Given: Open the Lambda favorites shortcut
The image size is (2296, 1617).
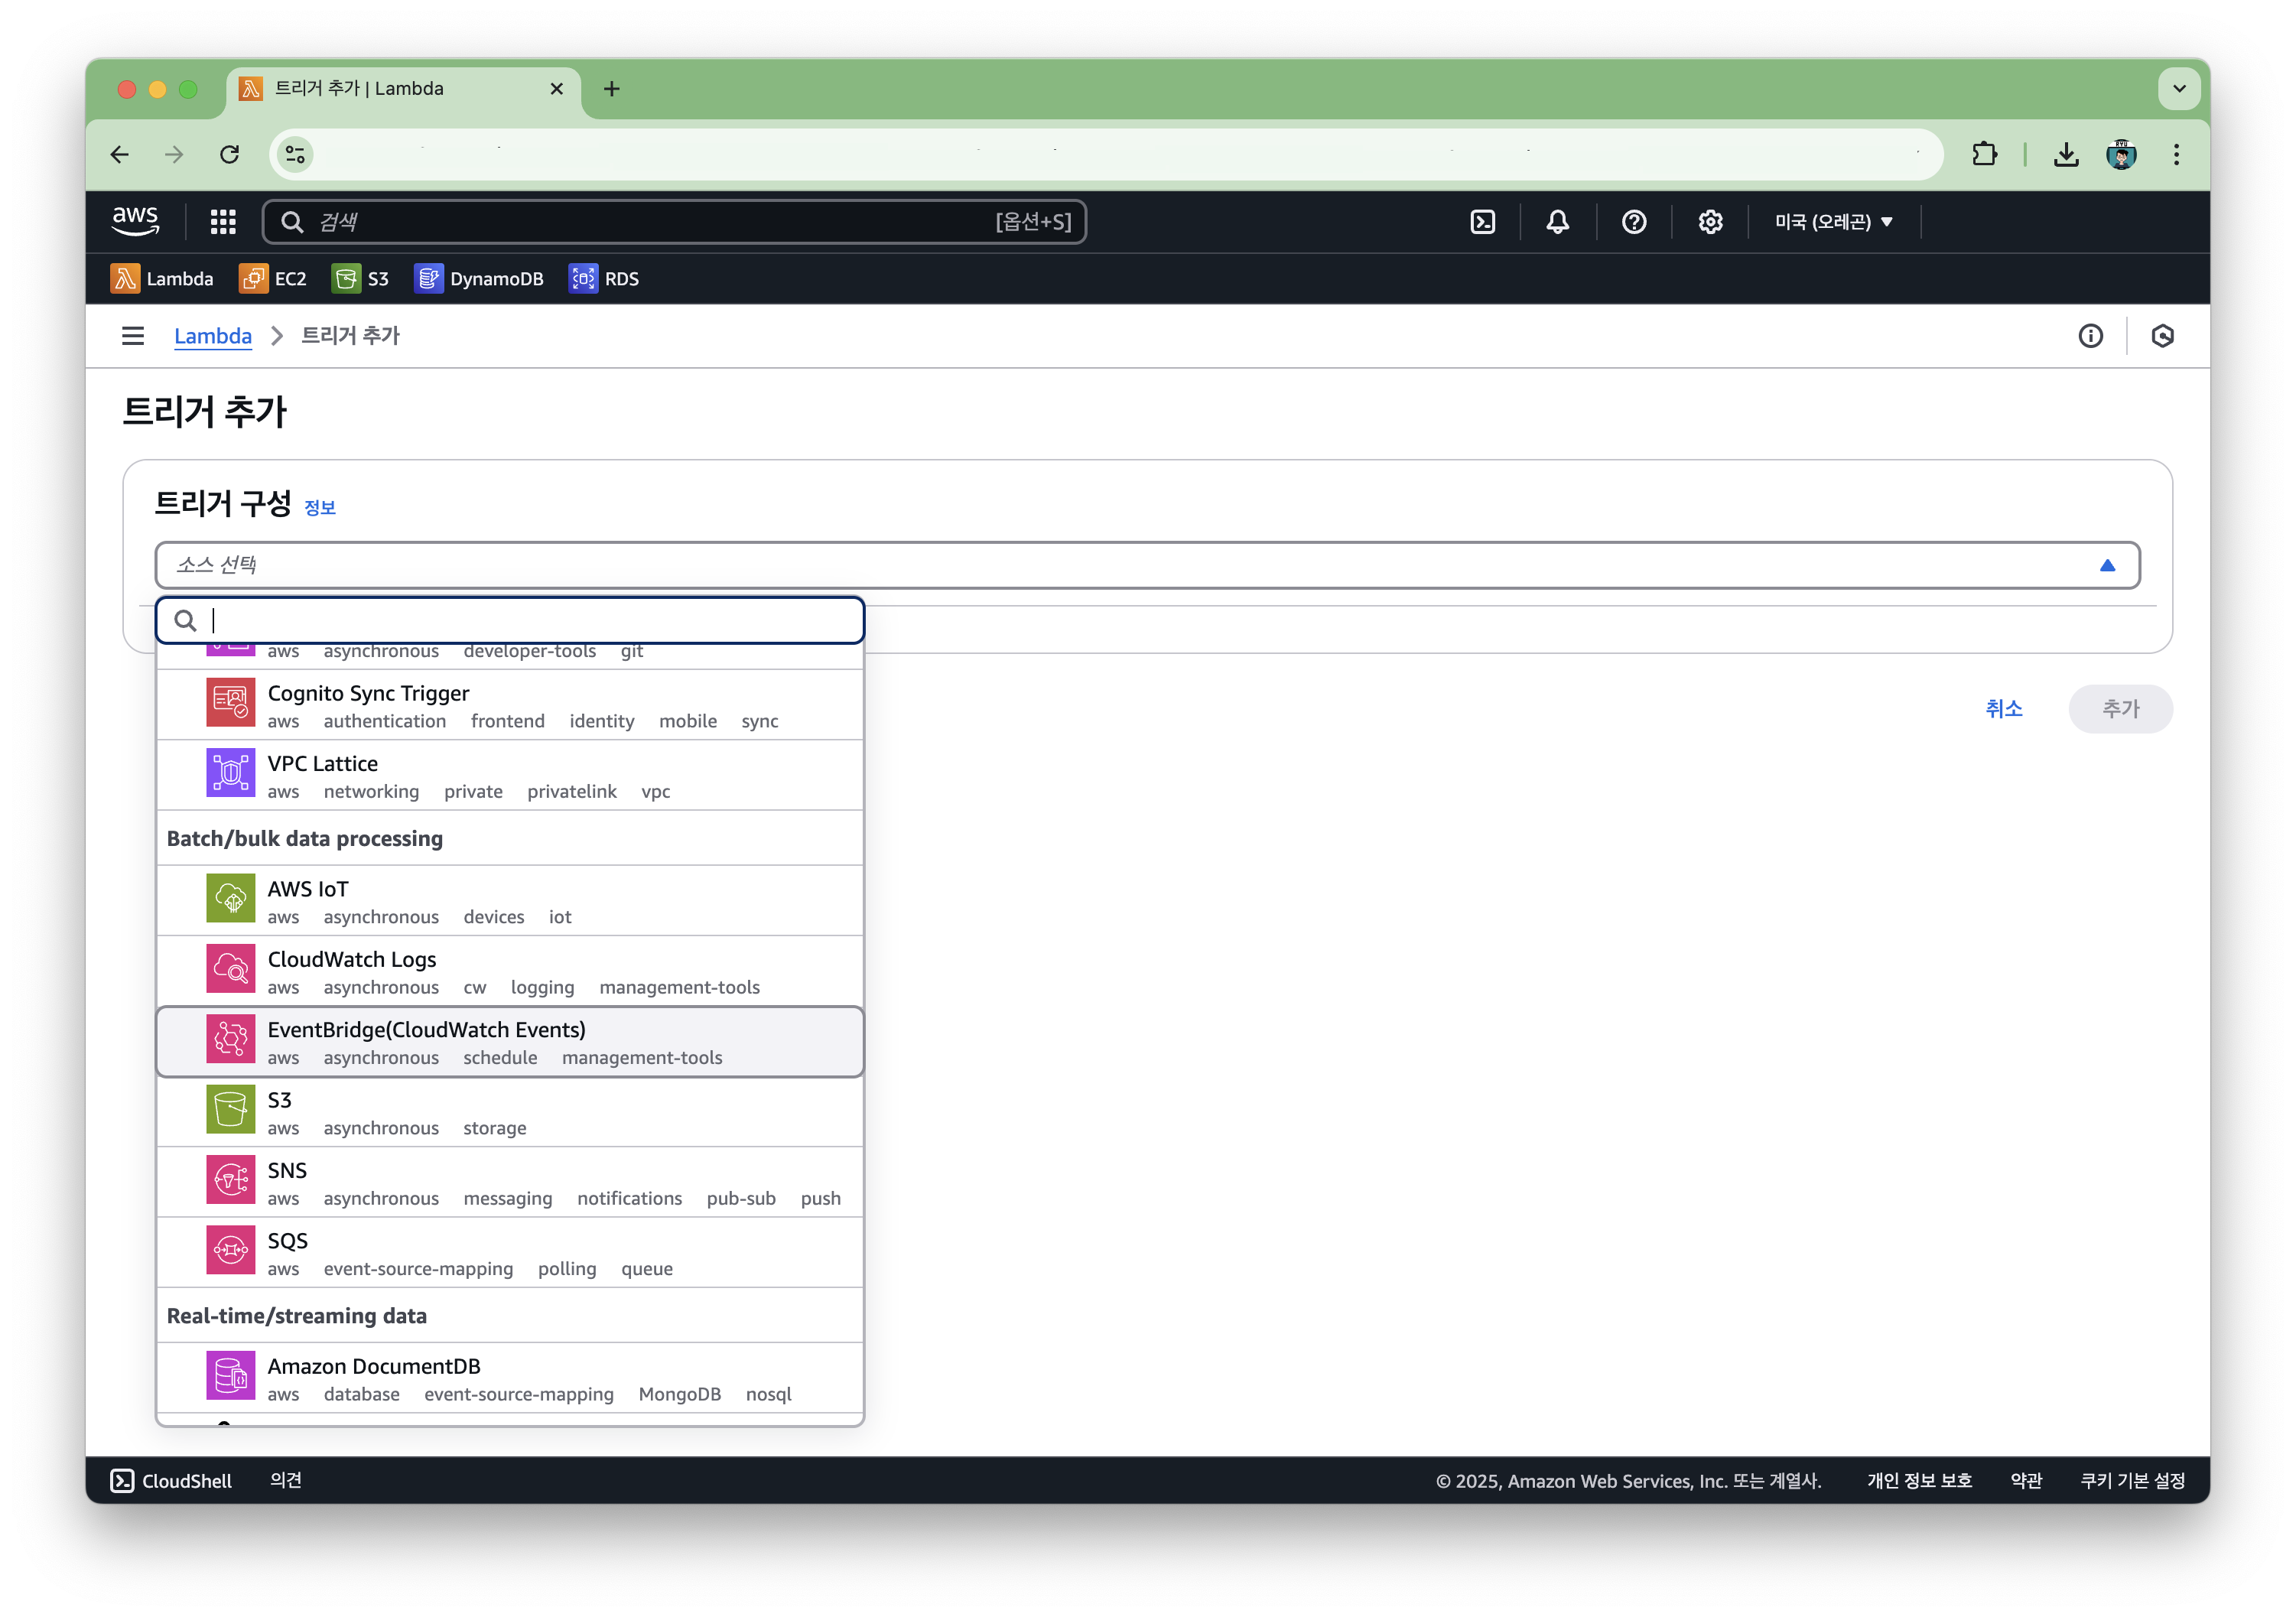Looking at the screenshot, I should [162, 279].
